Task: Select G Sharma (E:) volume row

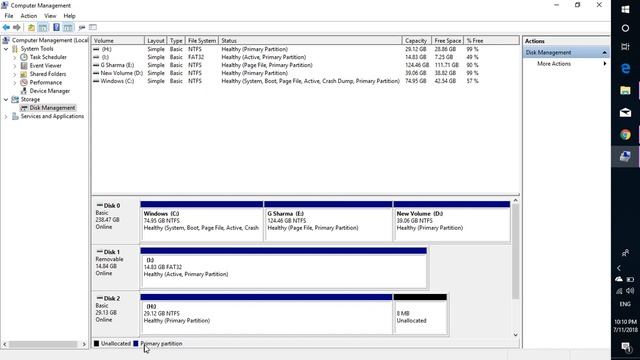Action: [305, 65]
